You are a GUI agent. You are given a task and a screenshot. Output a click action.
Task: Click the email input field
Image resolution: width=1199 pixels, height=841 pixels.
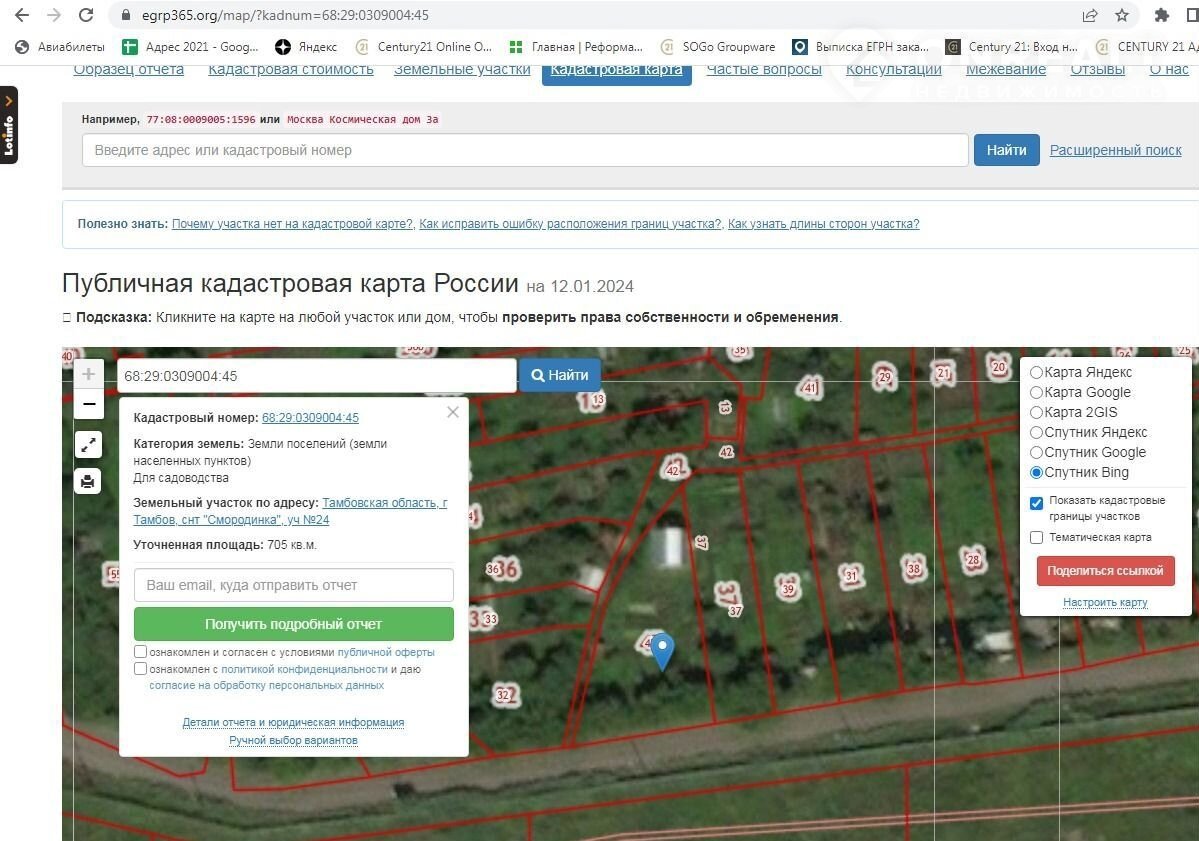click(294, 585)
